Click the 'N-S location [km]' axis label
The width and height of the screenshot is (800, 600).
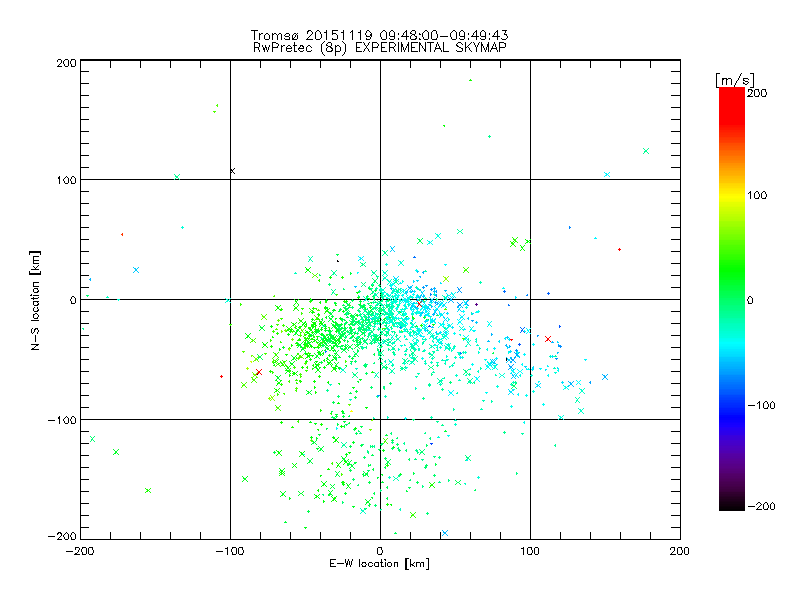point(35,301)
